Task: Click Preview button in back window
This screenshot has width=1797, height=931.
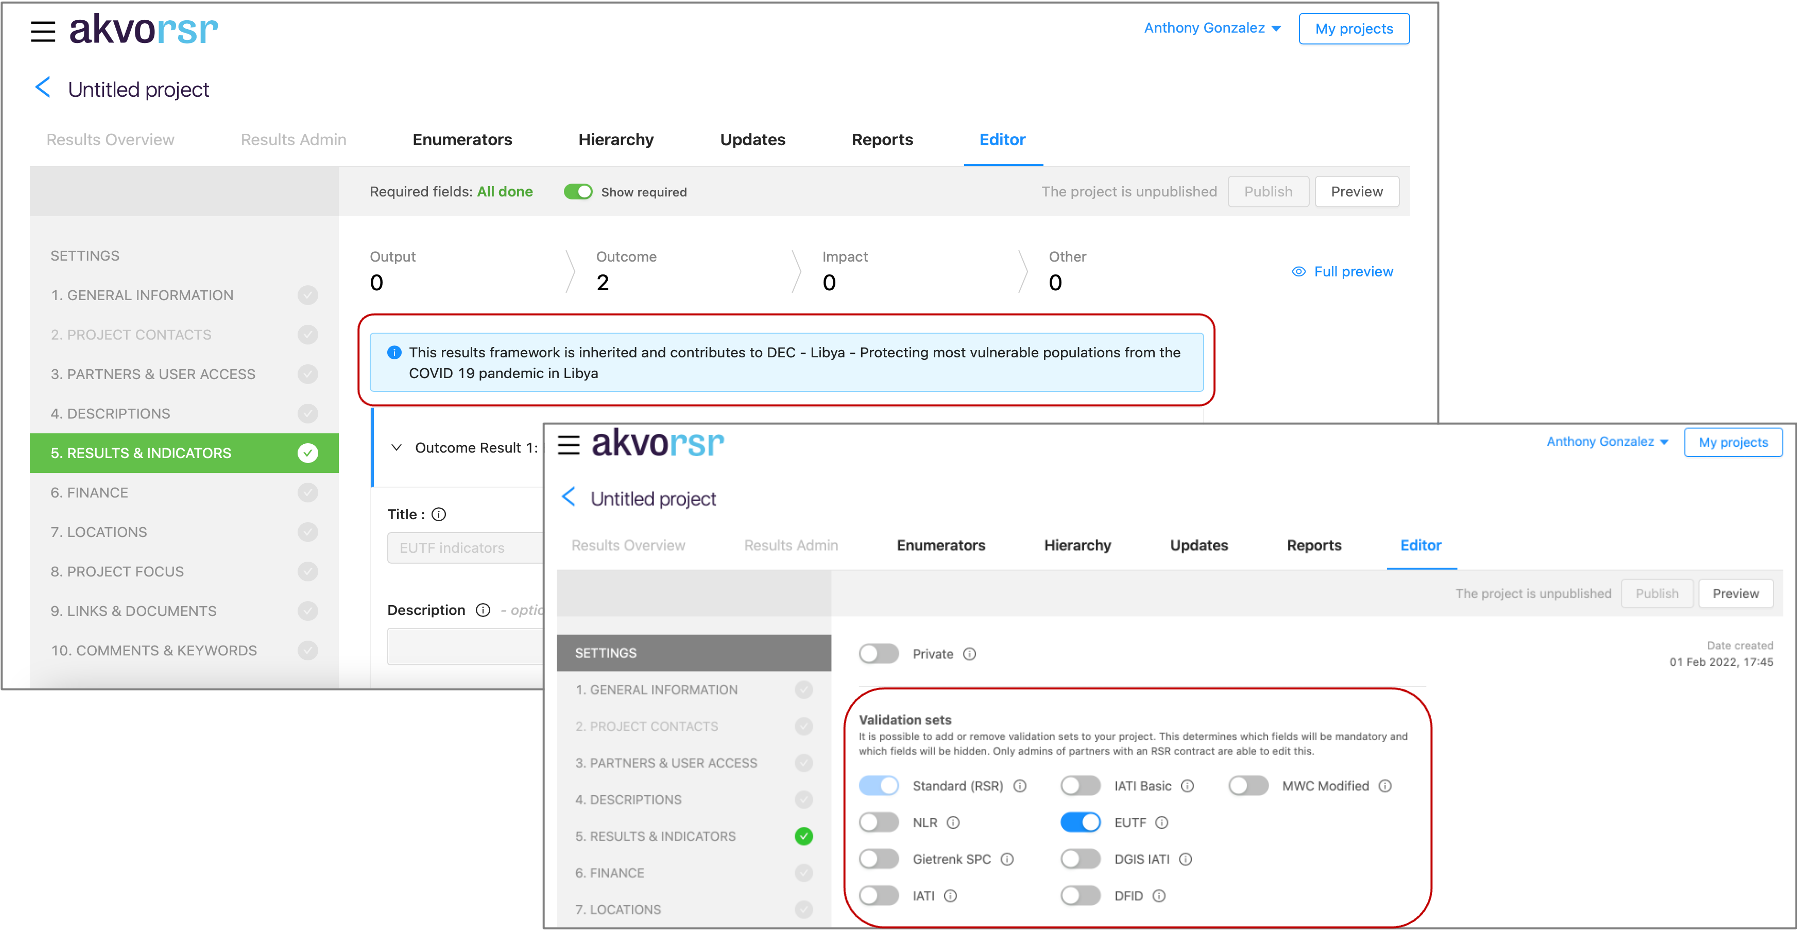Action: [x=1357, y=191]
